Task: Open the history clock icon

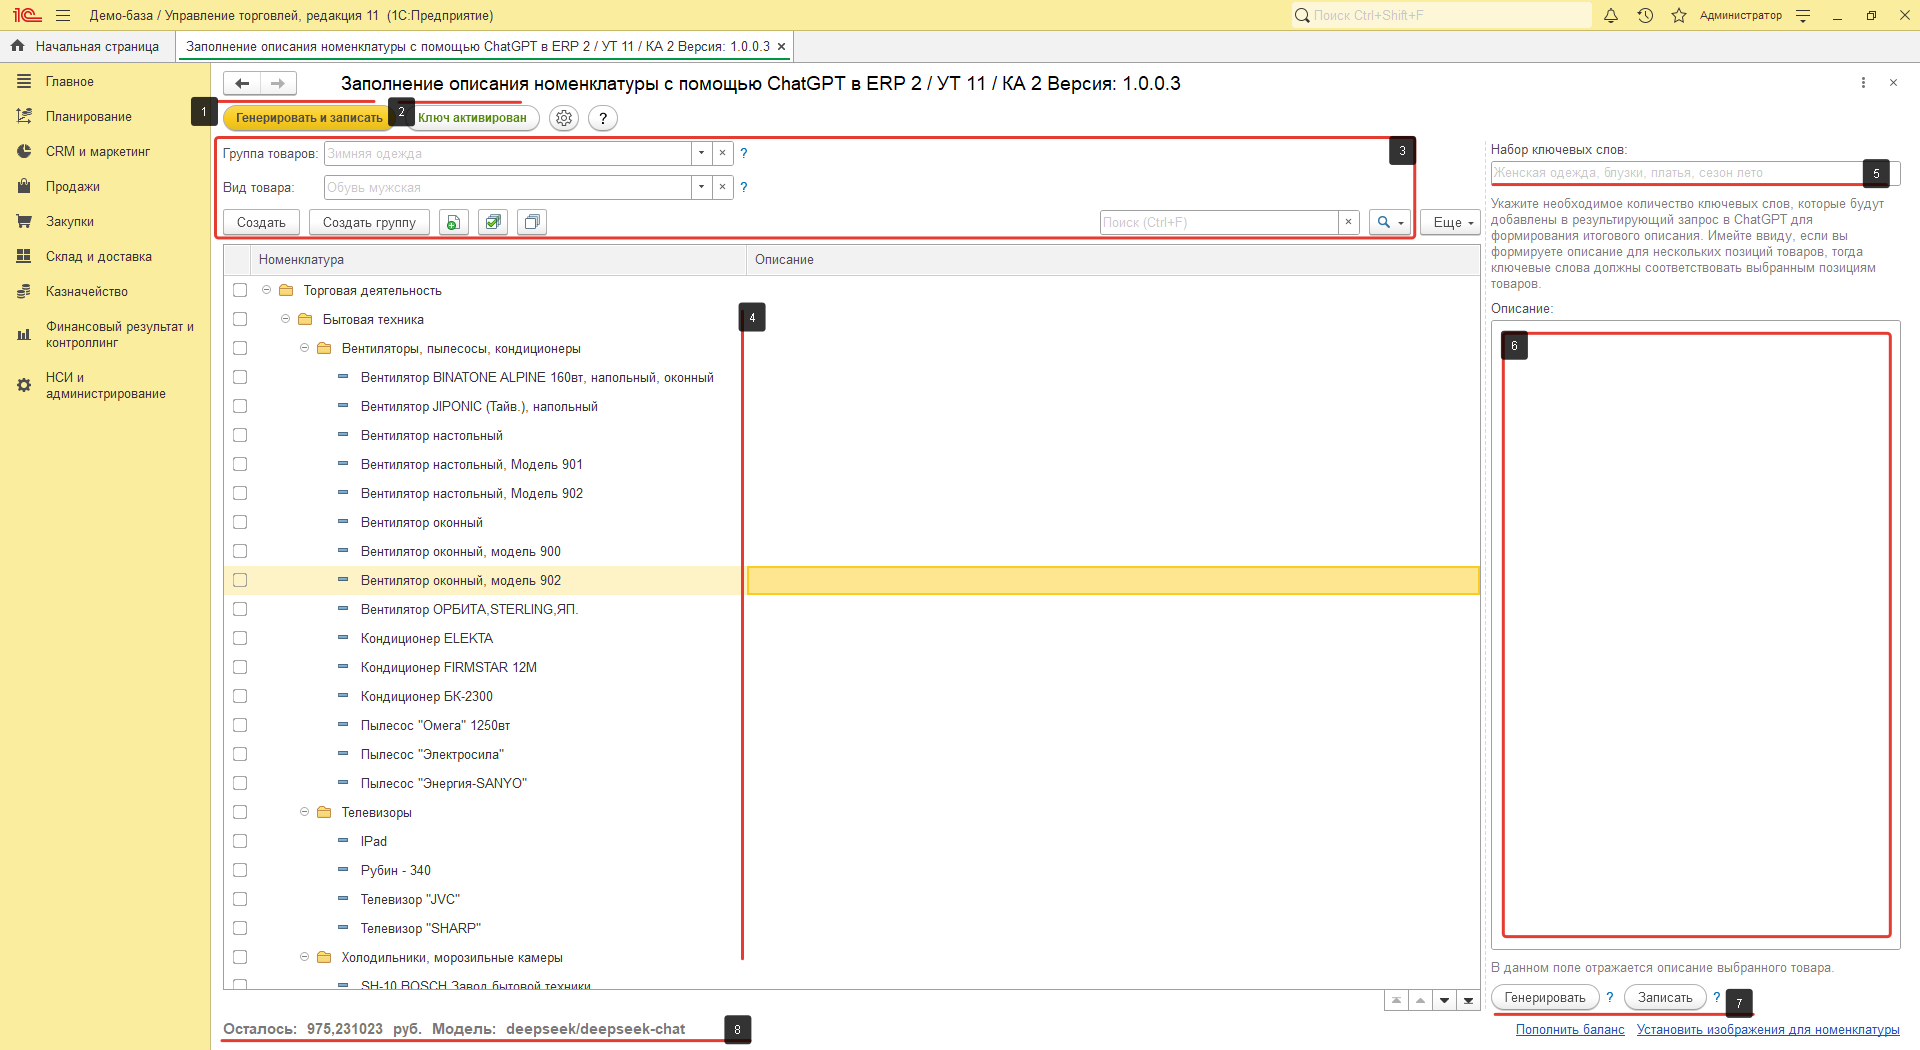Action: click(x=1645, y=16)
